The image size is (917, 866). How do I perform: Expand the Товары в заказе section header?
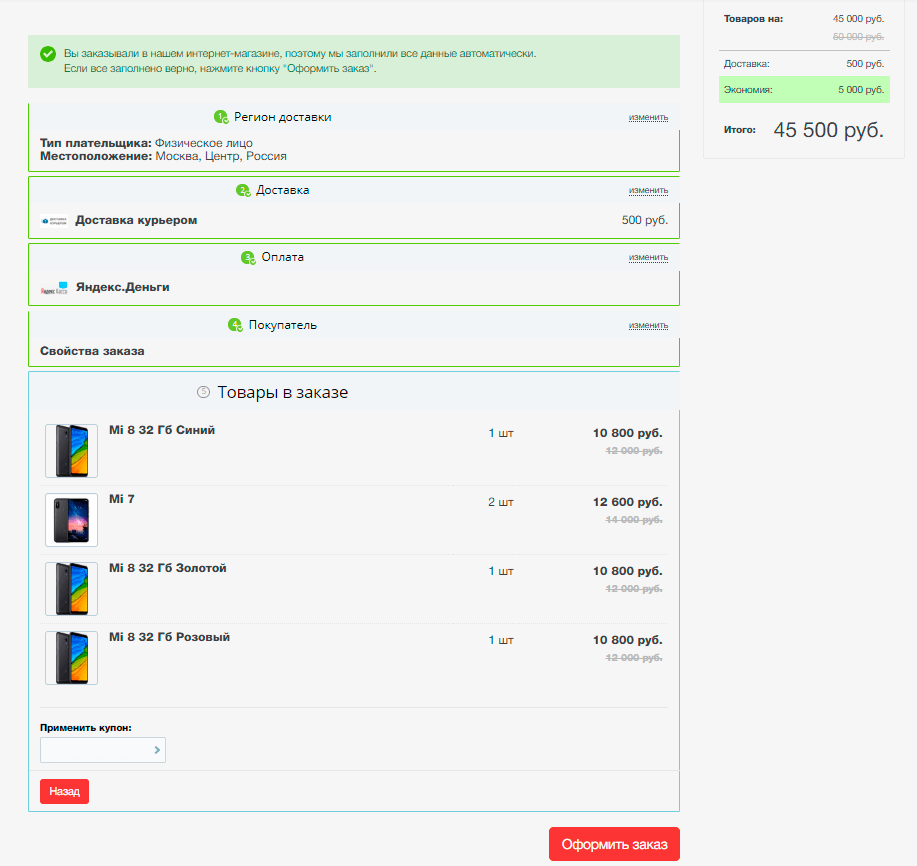[282, 392]
